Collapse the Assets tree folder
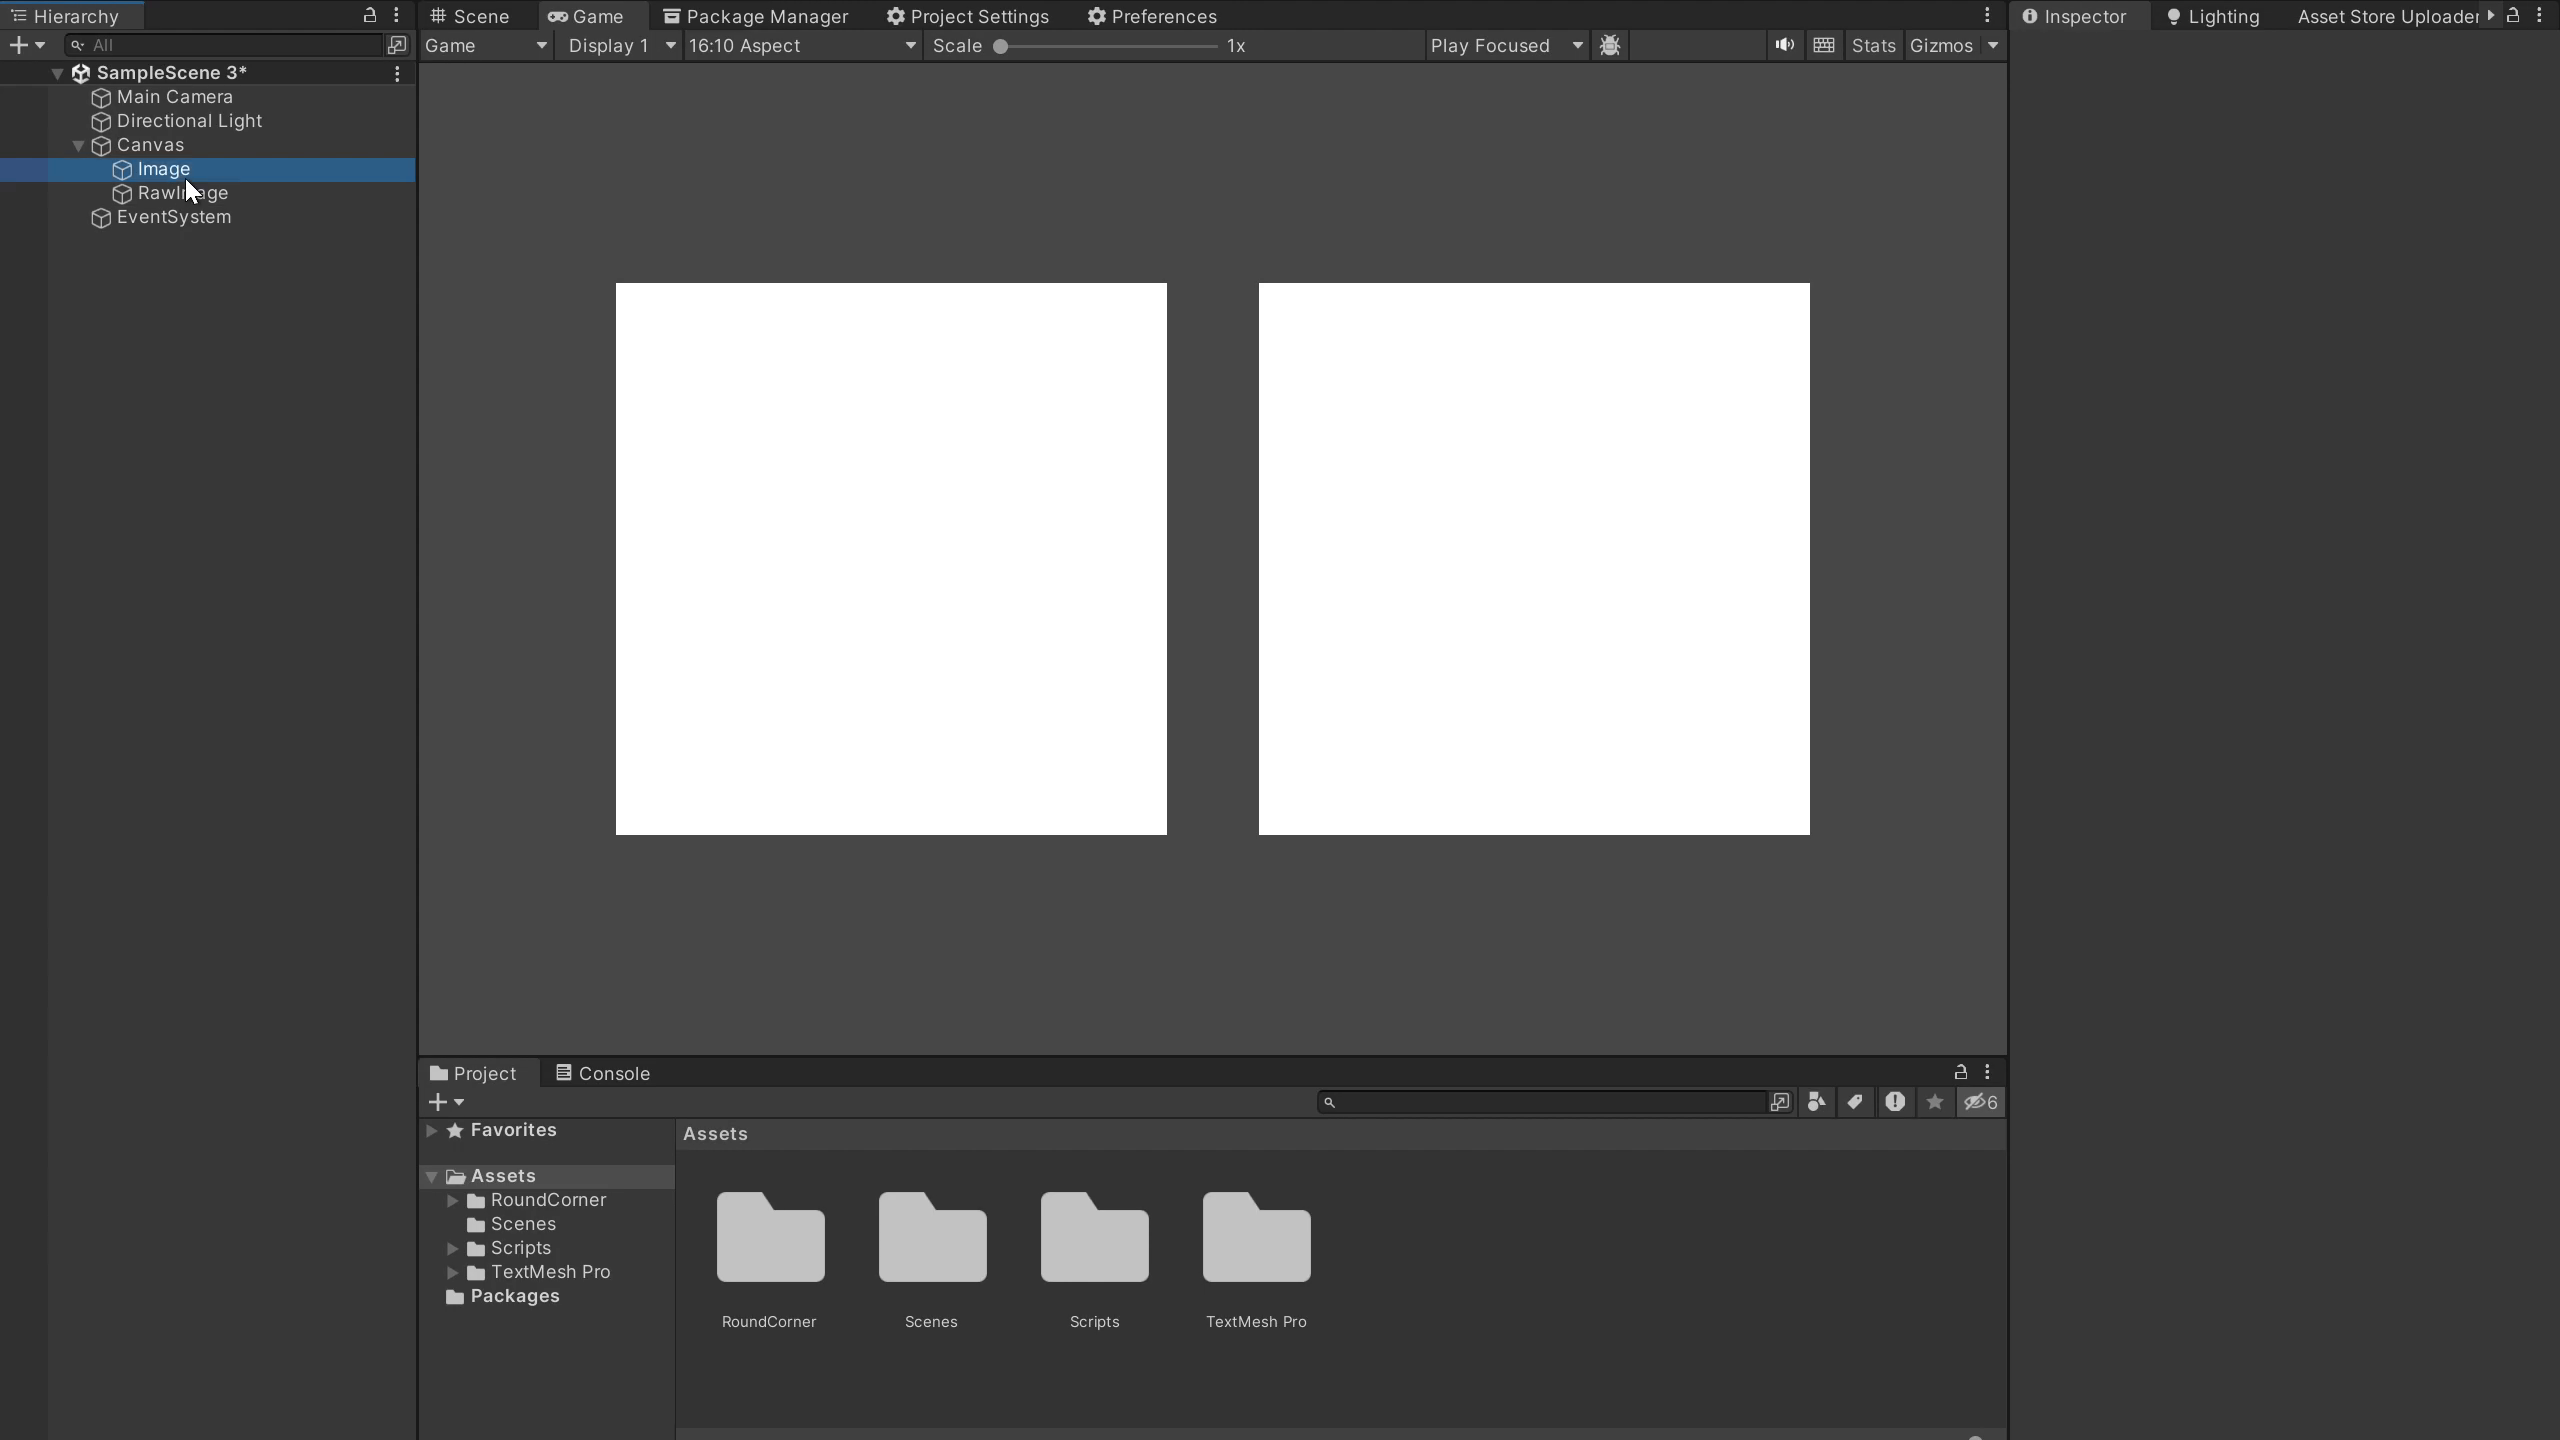Screen dimensions: 2560x1440 432,1177
